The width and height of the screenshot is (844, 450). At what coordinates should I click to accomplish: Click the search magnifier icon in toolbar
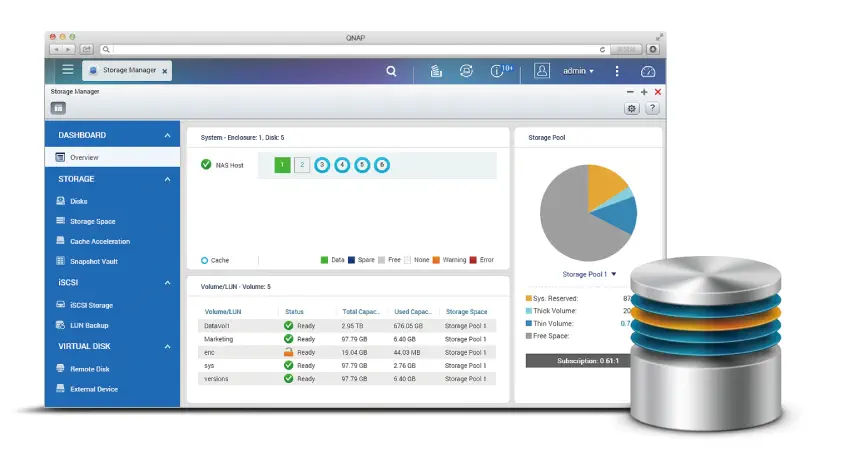point(391,71)
